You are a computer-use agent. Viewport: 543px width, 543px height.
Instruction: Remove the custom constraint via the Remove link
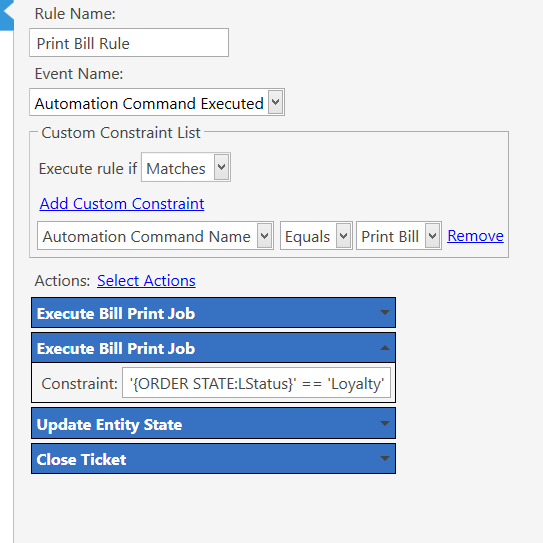point(475,236)
